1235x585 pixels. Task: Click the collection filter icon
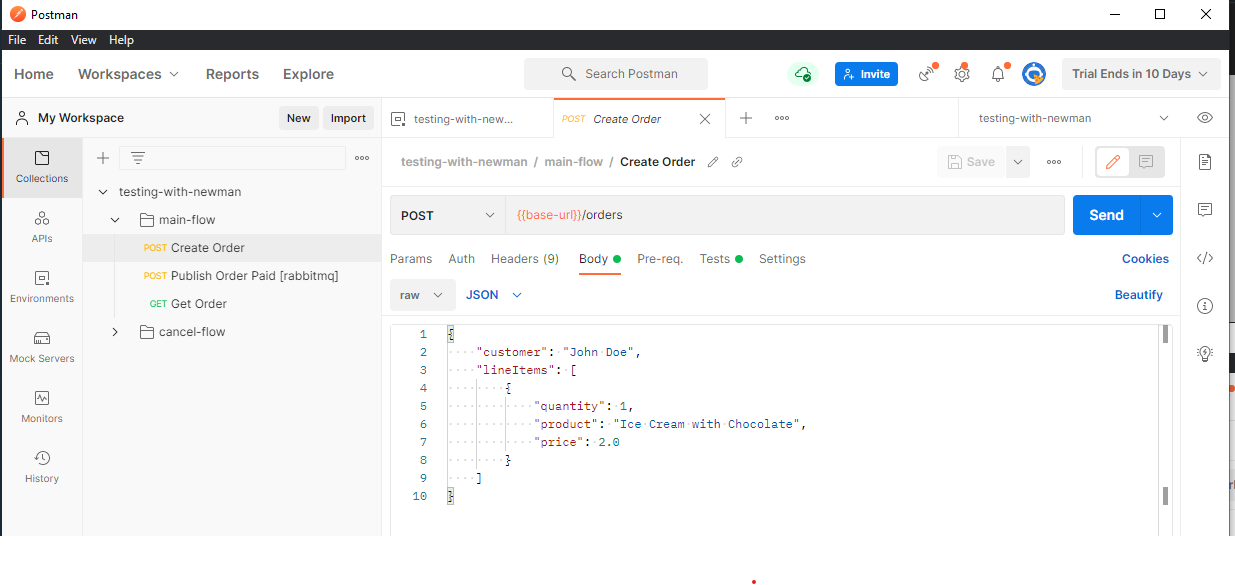(138, 158)
